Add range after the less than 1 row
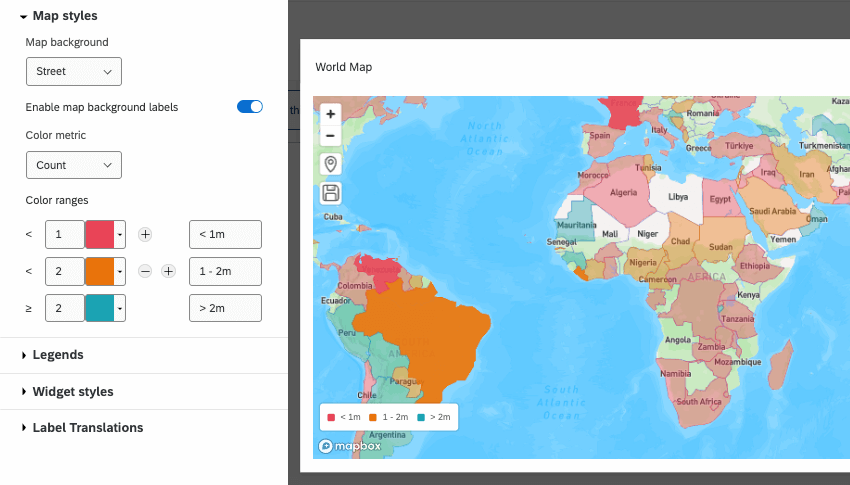Image resolution: width=850 pixels, height=485 pixels. (x=145, y=235)
